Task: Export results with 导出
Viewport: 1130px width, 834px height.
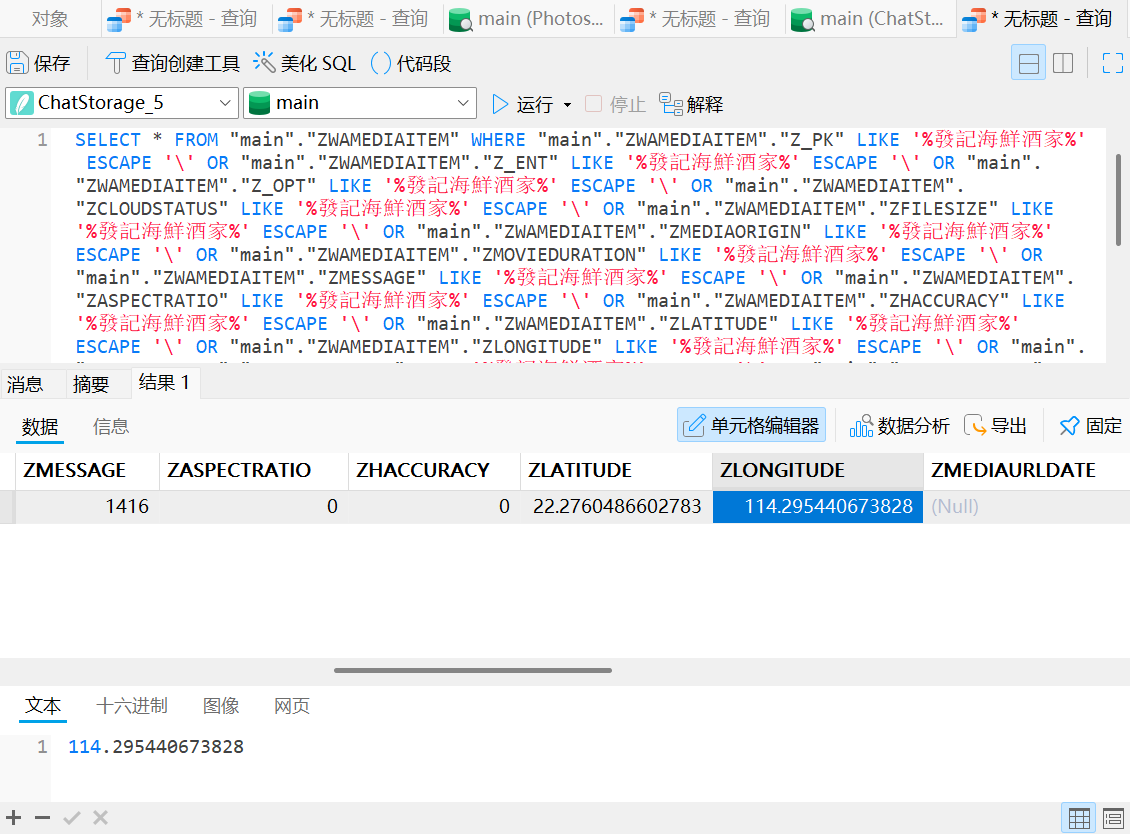Action: pos(995,426)
